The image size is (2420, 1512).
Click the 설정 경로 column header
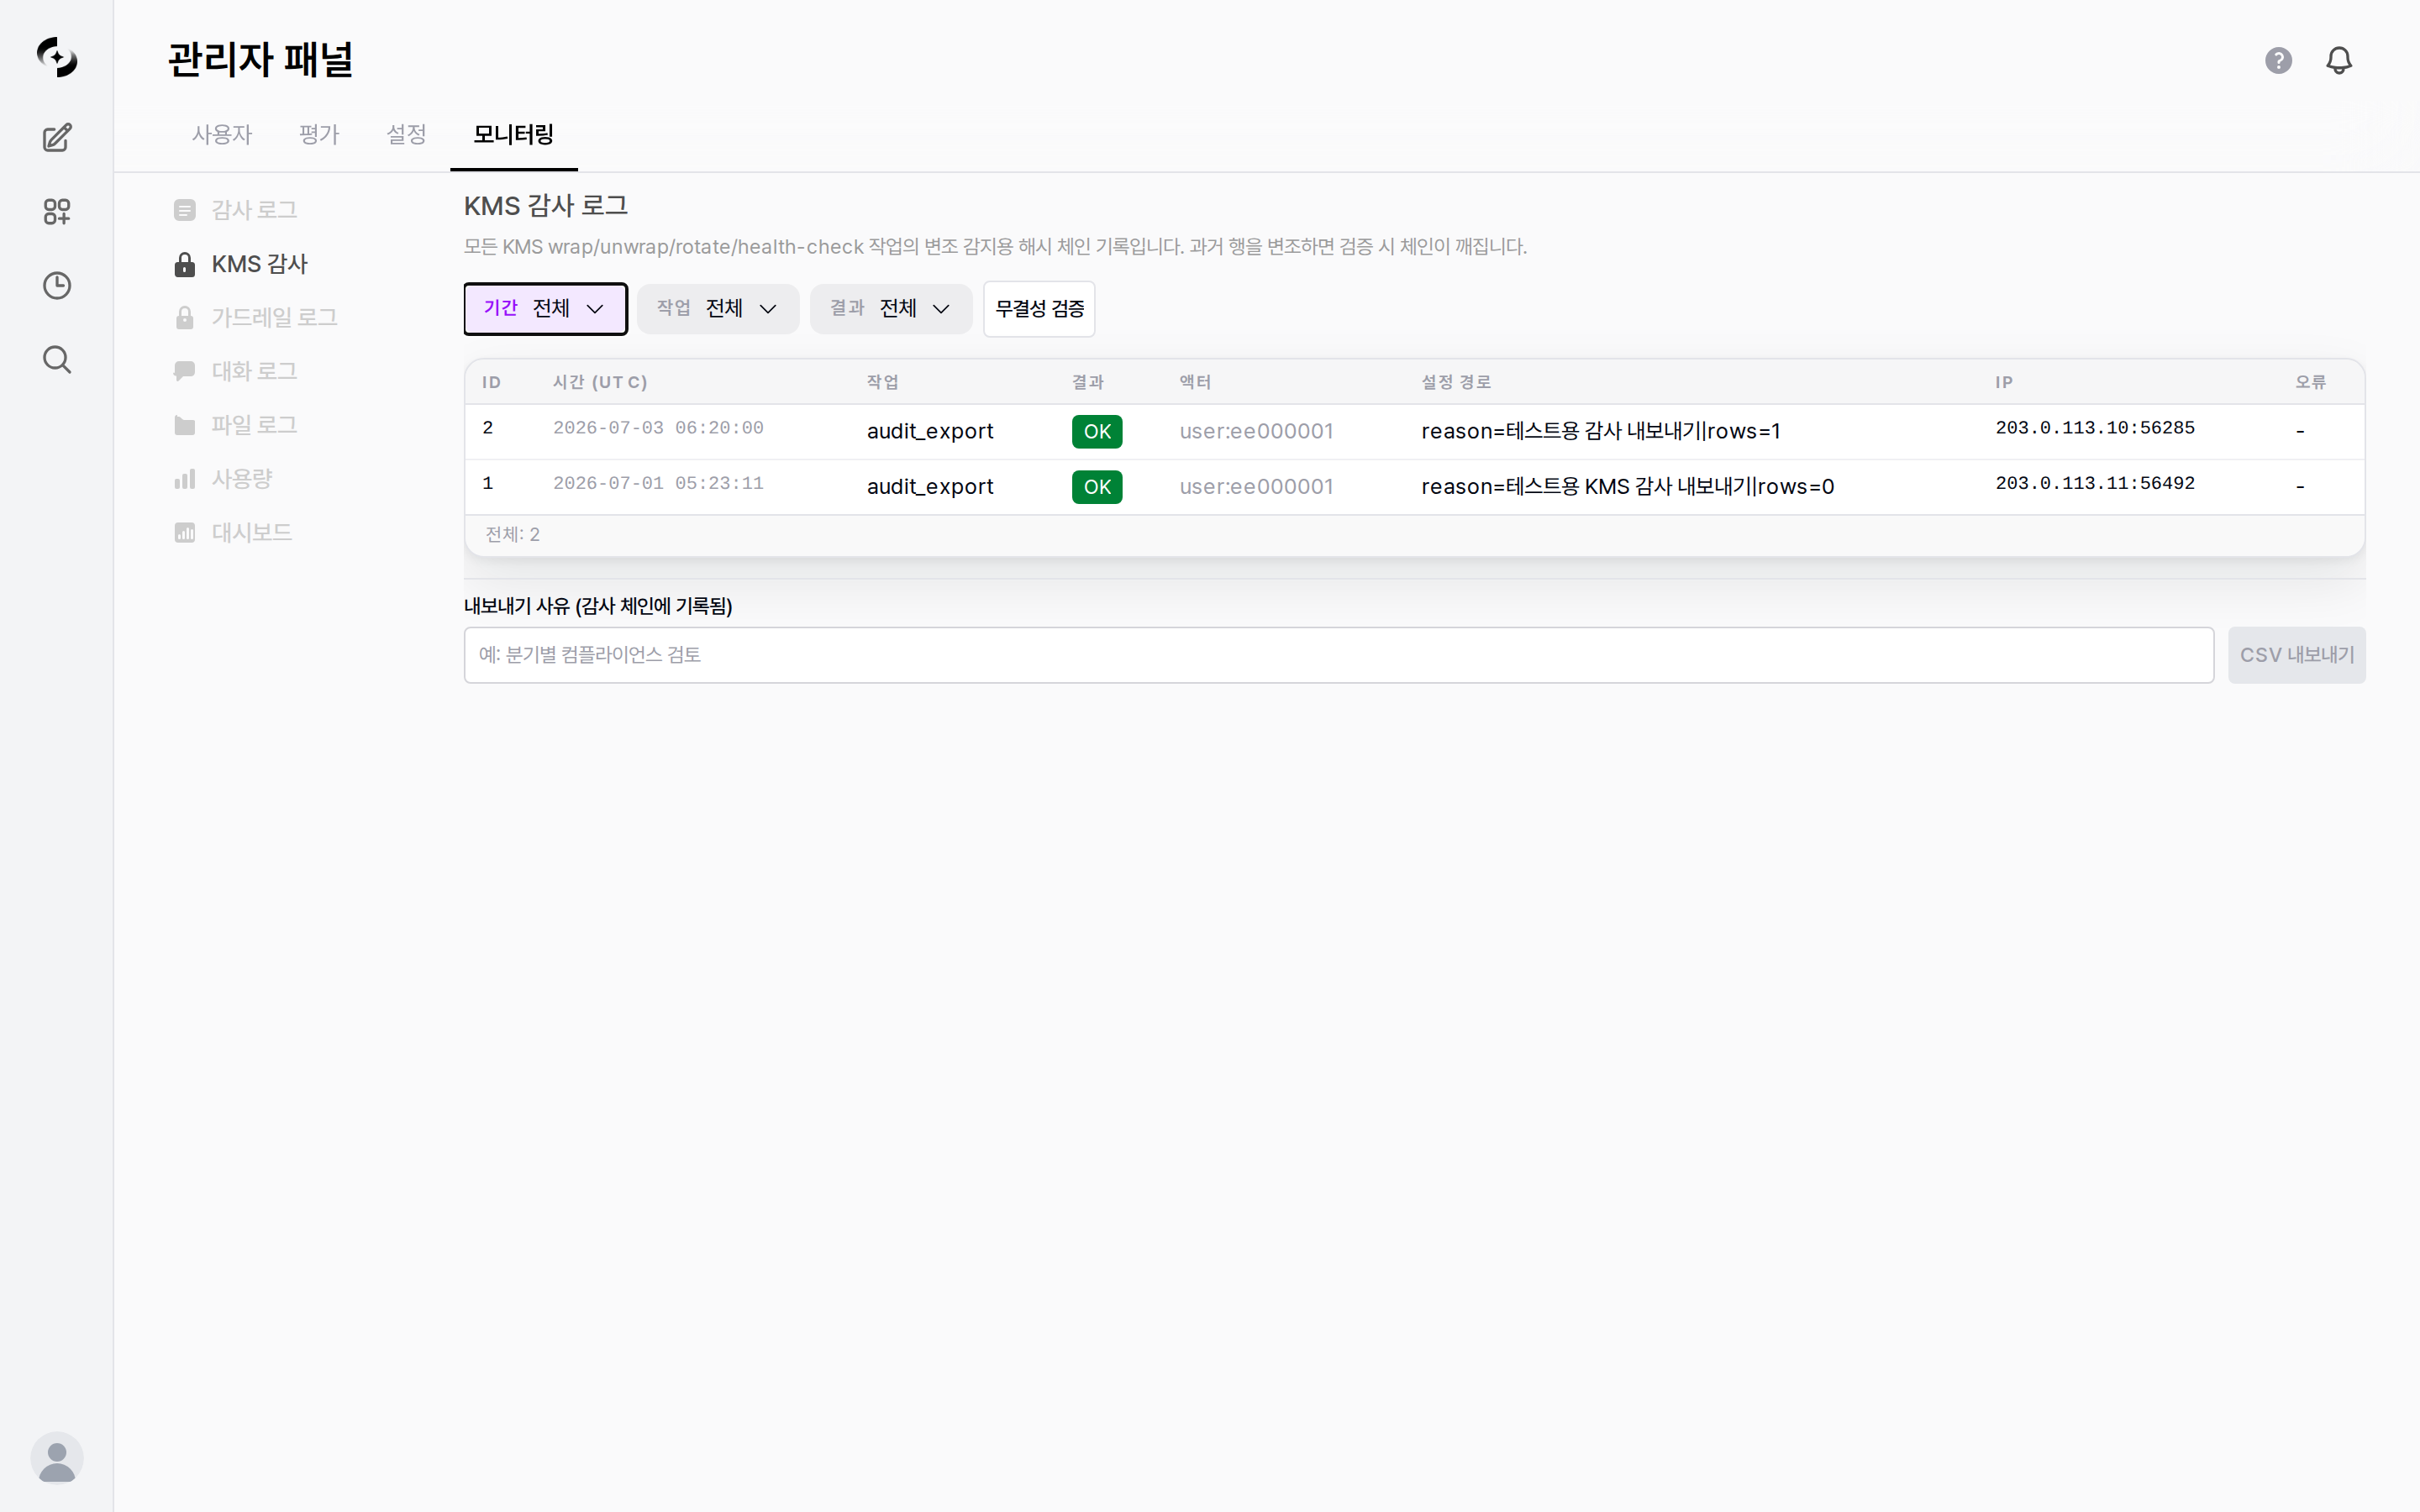tap(1456, 382)
